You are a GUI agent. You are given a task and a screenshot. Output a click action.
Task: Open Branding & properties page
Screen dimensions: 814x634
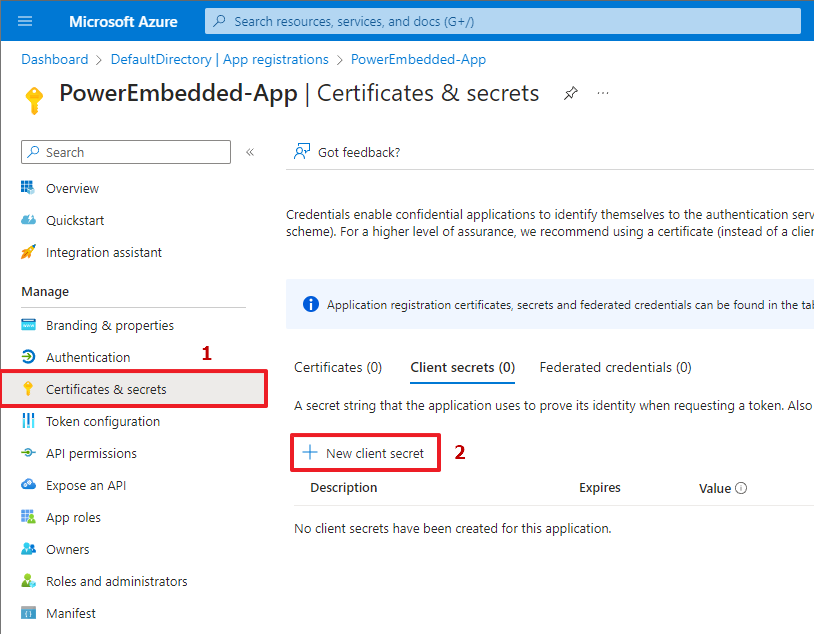[x=109, y=325]
